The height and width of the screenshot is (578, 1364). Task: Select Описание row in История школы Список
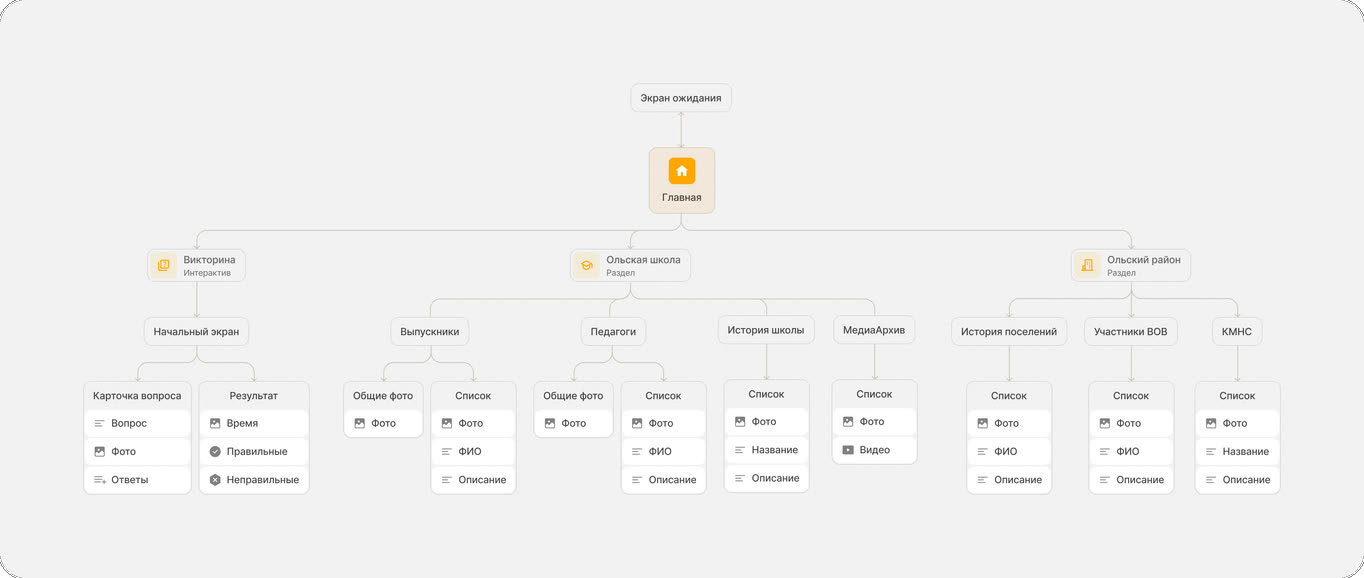(x=766, y=478)
